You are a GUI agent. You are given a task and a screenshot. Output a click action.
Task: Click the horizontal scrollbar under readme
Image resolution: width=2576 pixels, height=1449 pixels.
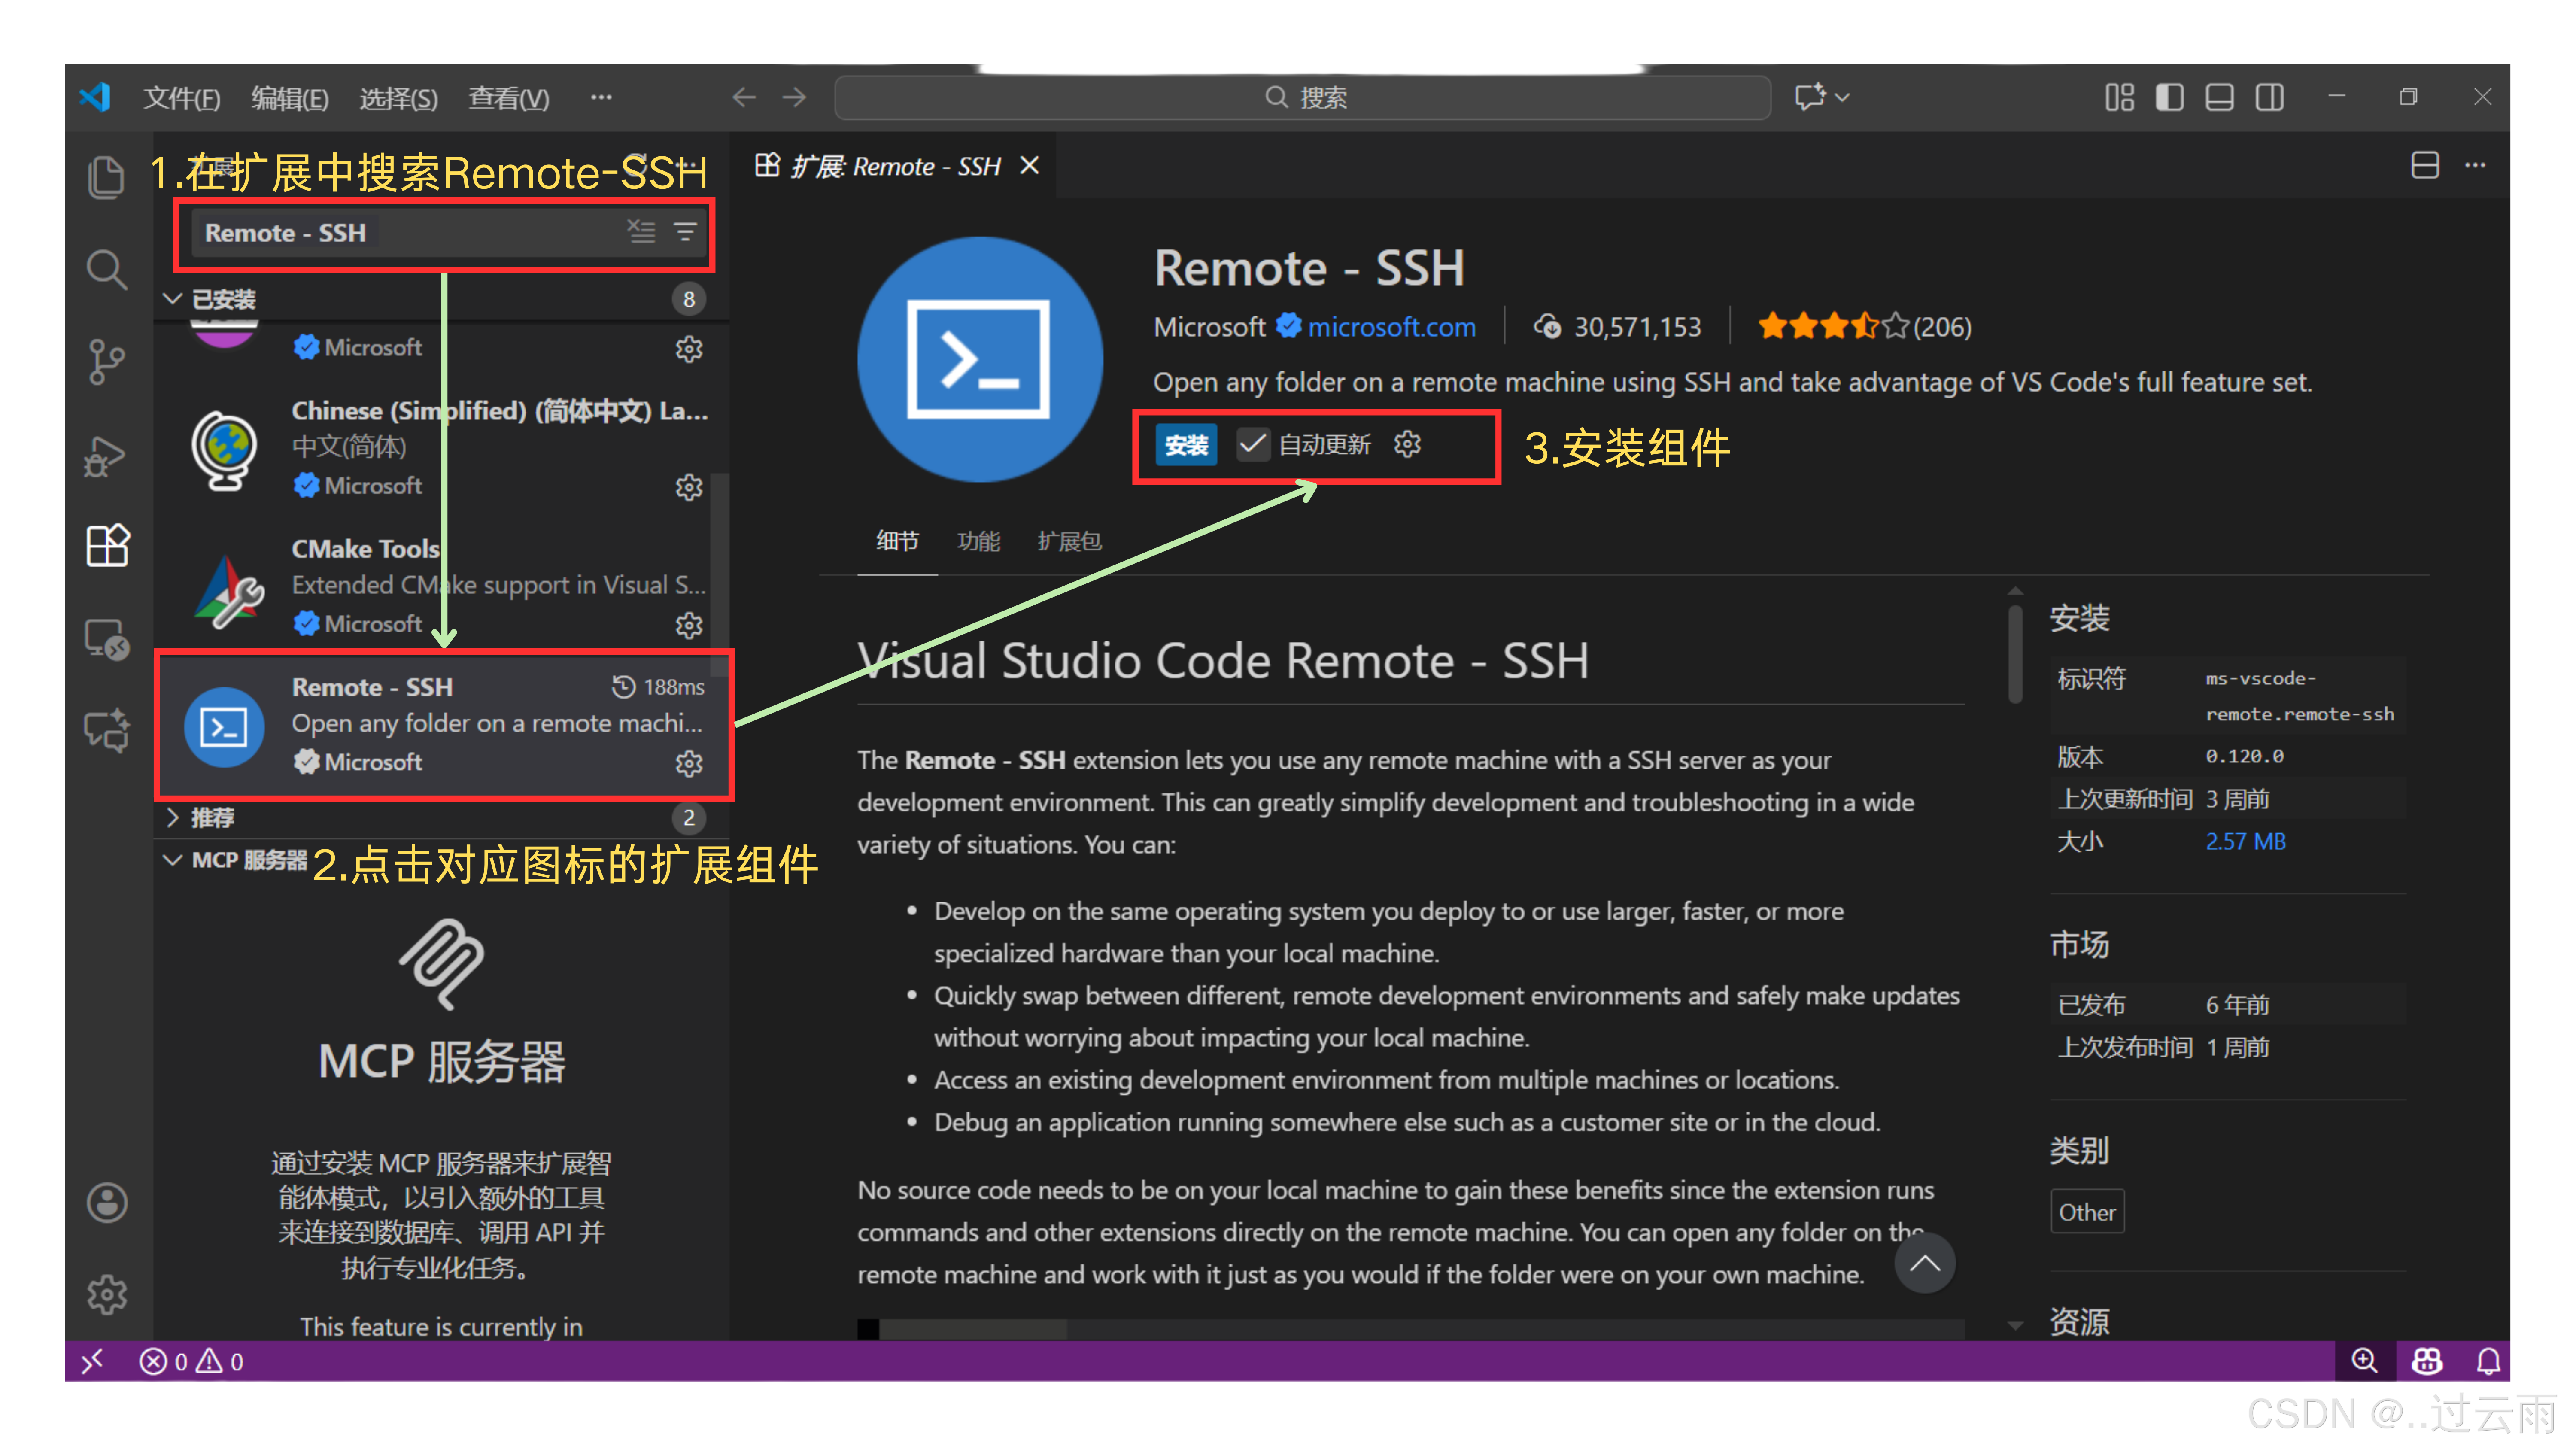coord(972,1328)
